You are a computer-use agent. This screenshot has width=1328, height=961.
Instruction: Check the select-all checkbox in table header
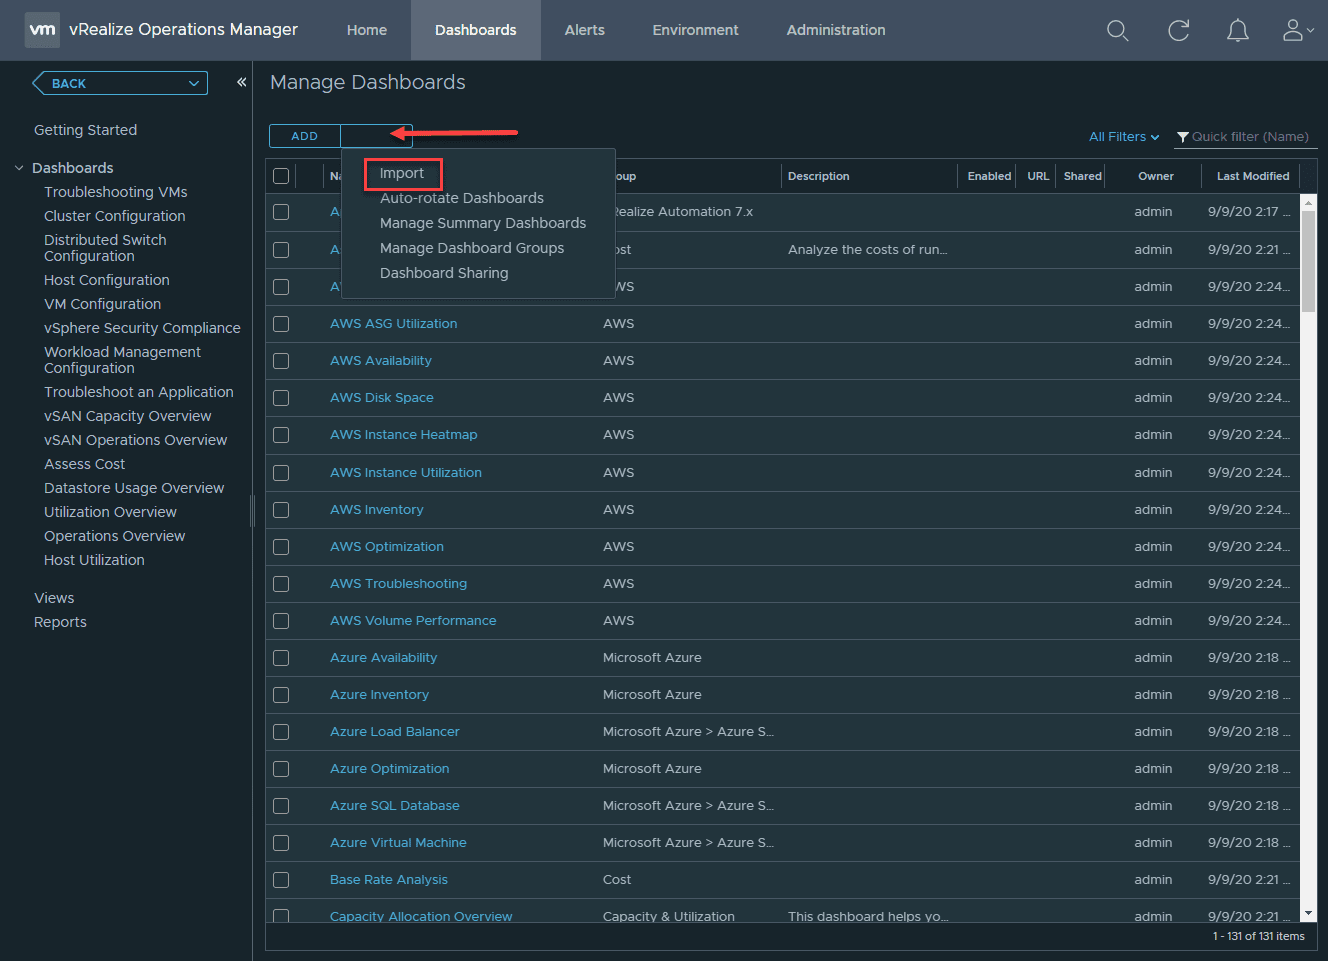coord(281,175)
